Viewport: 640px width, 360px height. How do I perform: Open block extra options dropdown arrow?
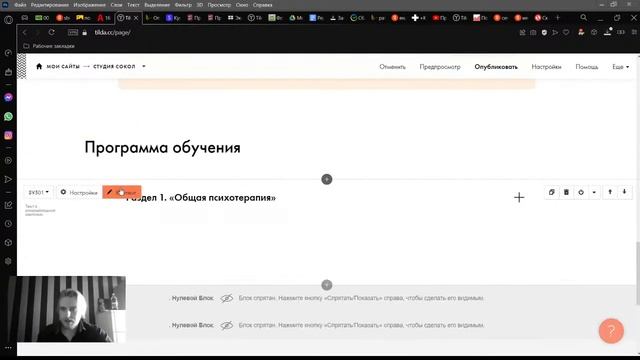(x=594, y=192)
